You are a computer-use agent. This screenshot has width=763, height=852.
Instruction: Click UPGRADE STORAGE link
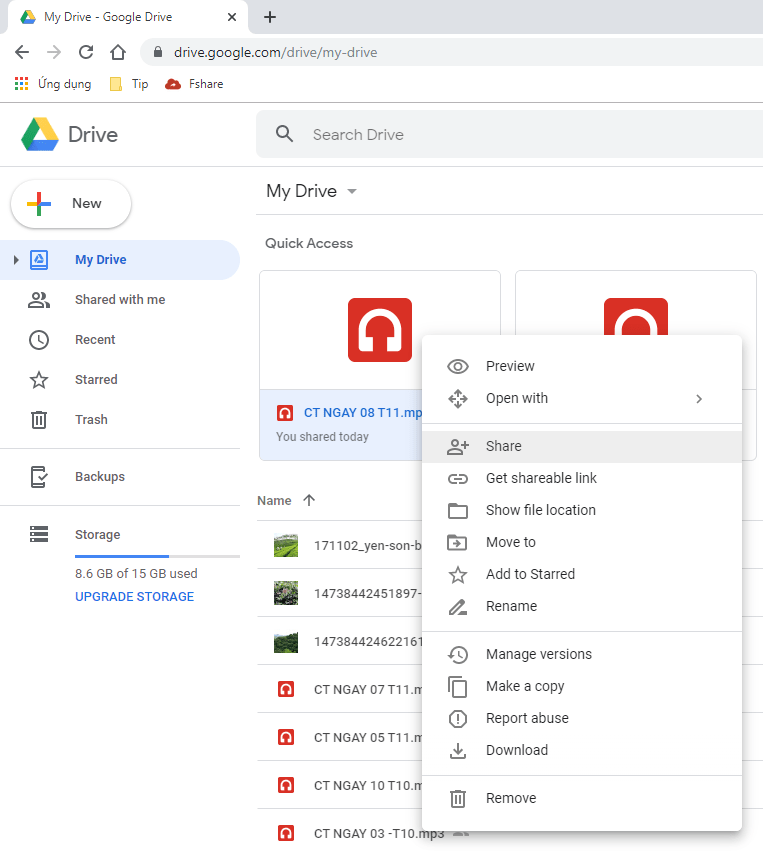pyautogui.click(x=134, y=597)
